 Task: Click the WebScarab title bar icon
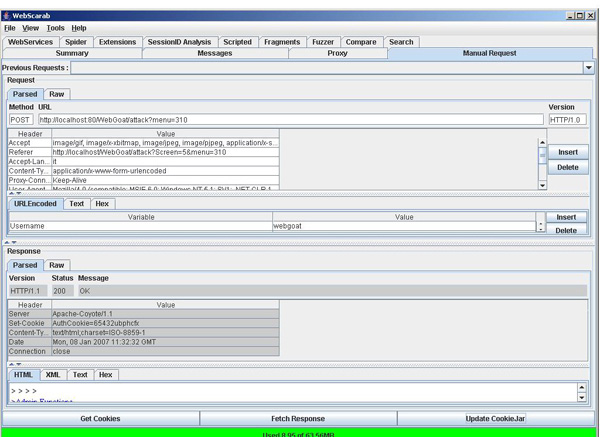pos(6,16)
